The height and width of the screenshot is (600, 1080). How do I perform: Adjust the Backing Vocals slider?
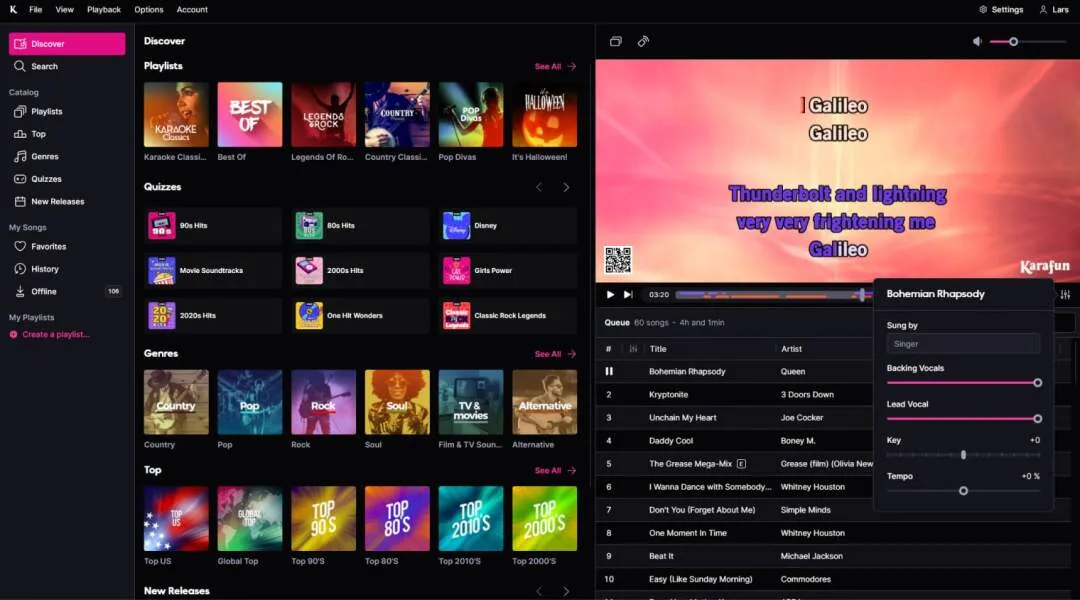(x=963, y=382)
